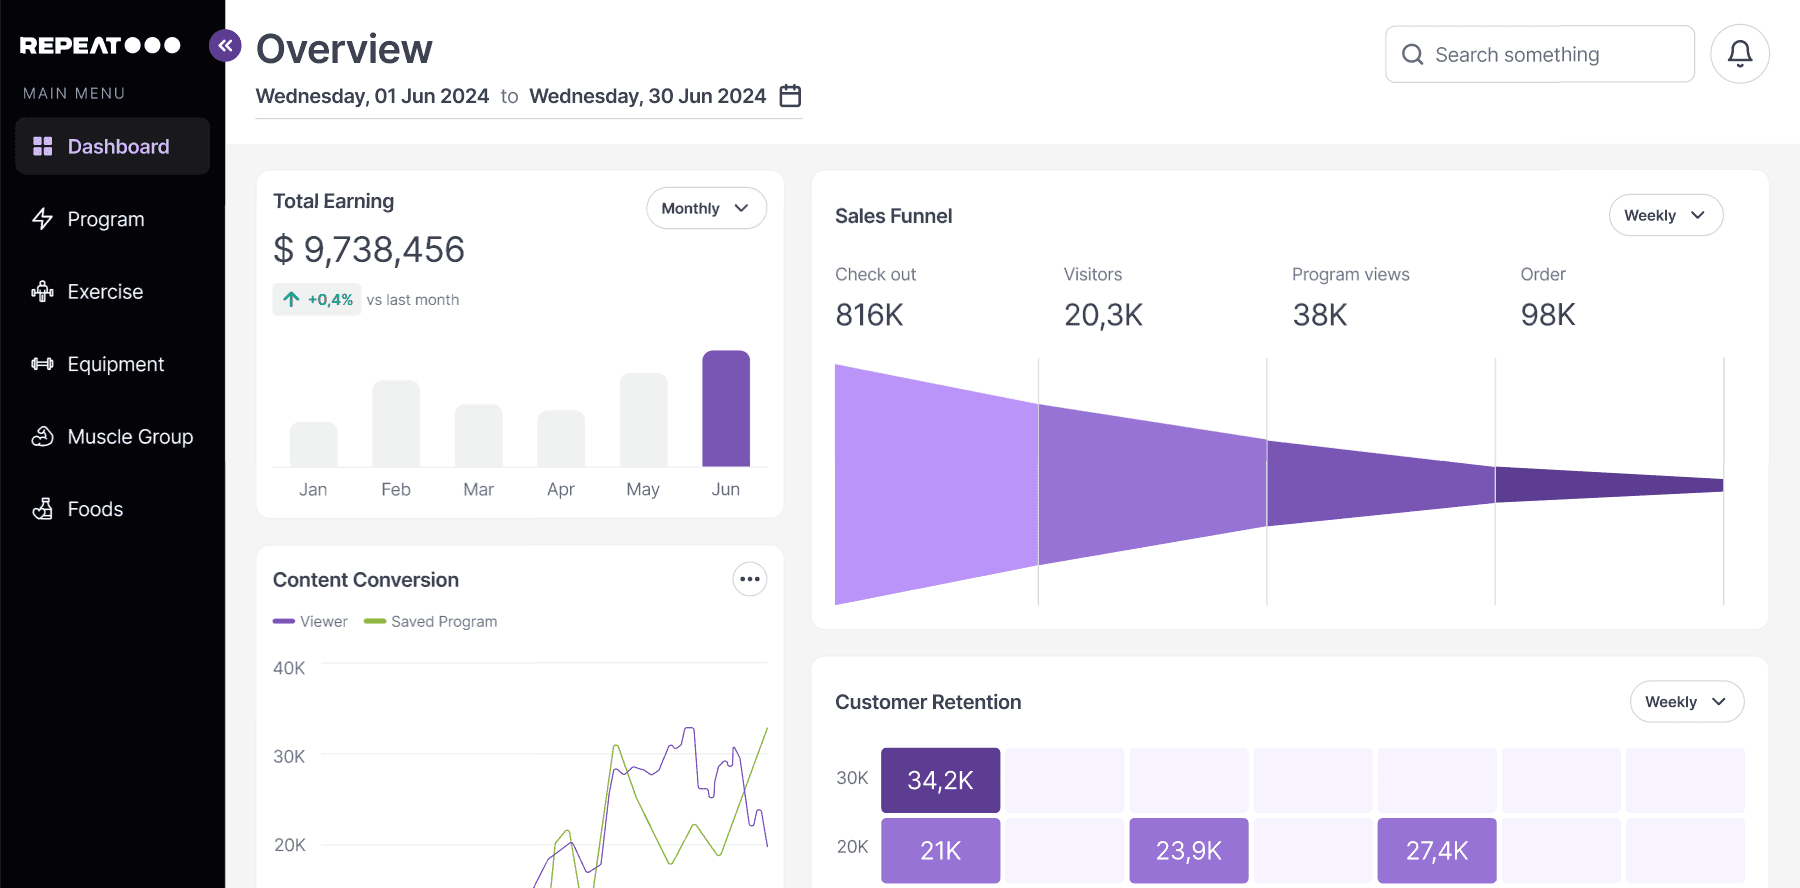The width and height of the screenshot is (1800, 888).
Task: Click the Visitors funnel segment
Action: [1153, 485]
